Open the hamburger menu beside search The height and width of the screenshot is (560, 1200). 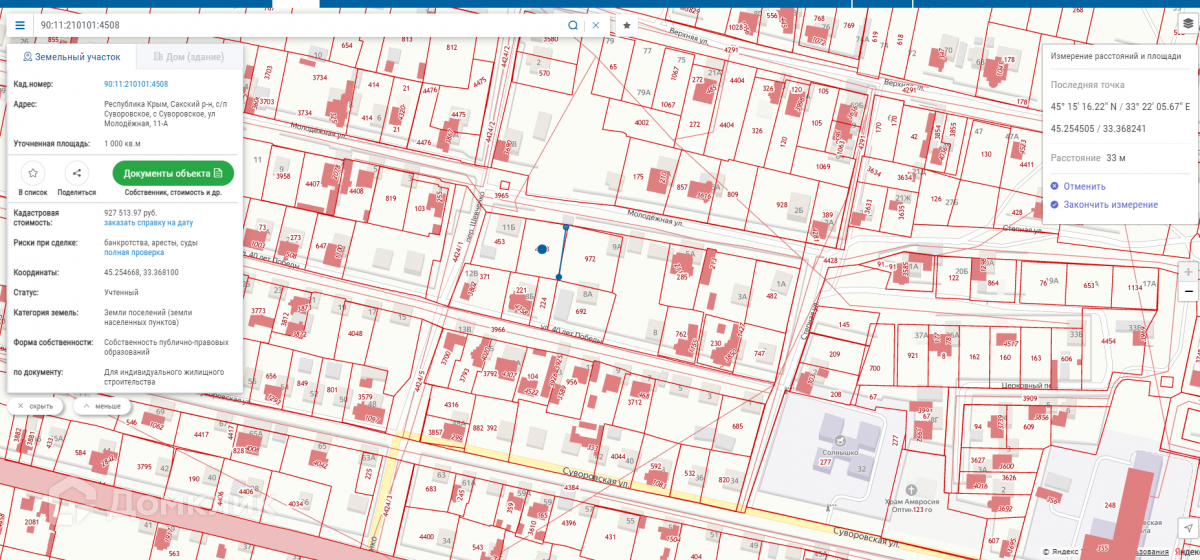click(20, 25)
